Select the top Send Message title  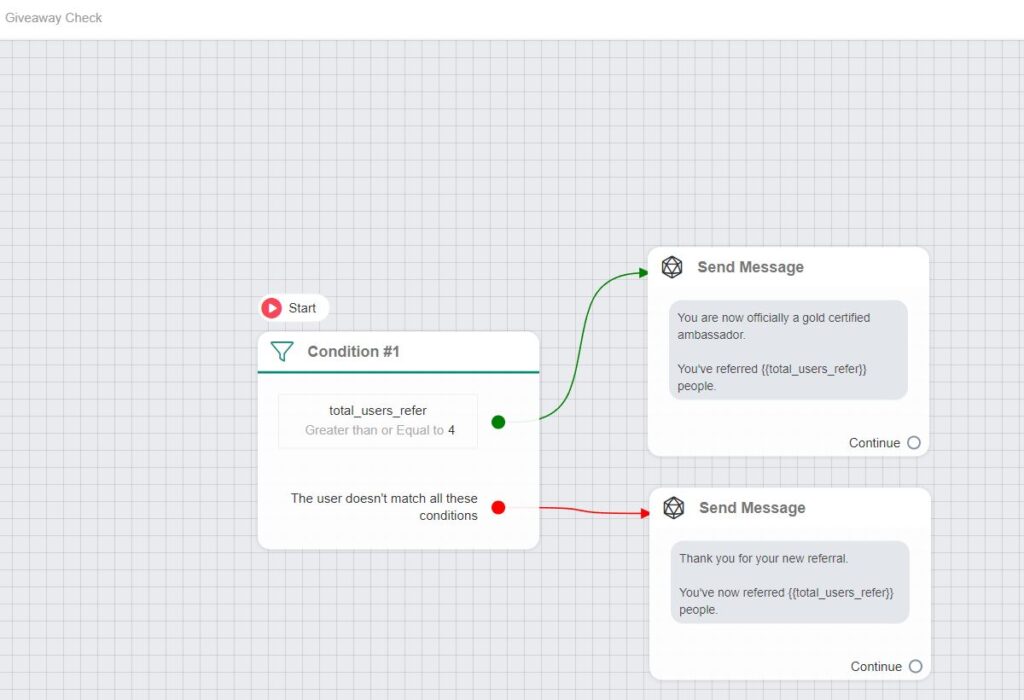(750, 267)
